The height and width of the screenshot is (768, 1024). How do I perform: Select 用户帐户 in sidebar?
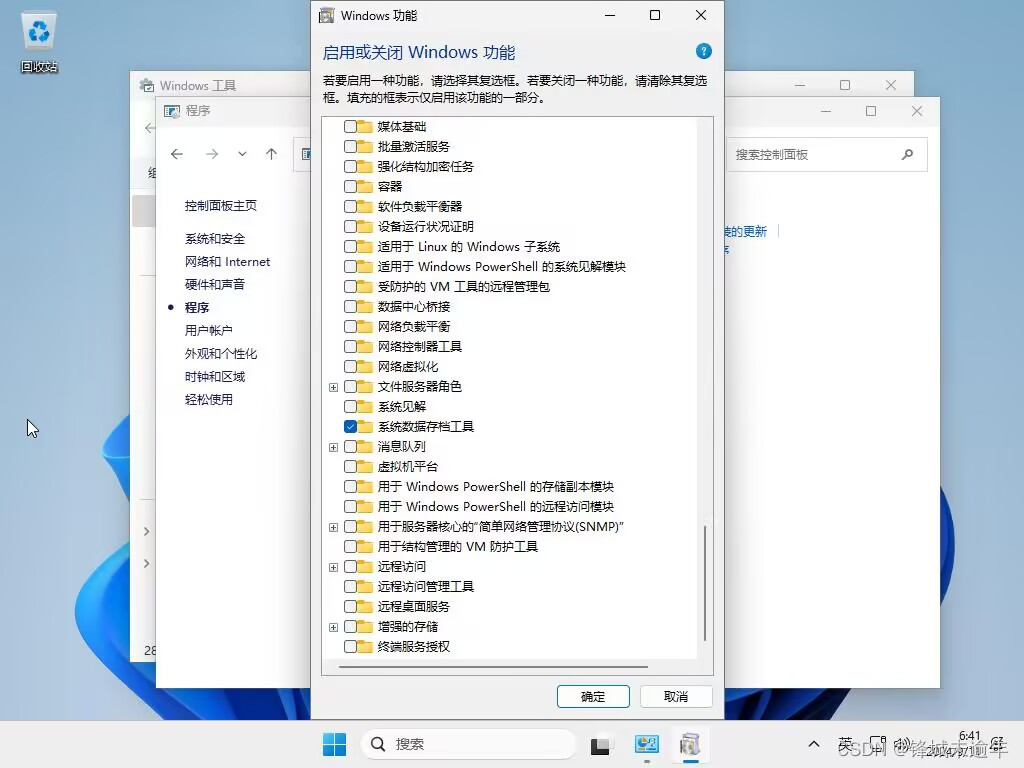[208, 330]
